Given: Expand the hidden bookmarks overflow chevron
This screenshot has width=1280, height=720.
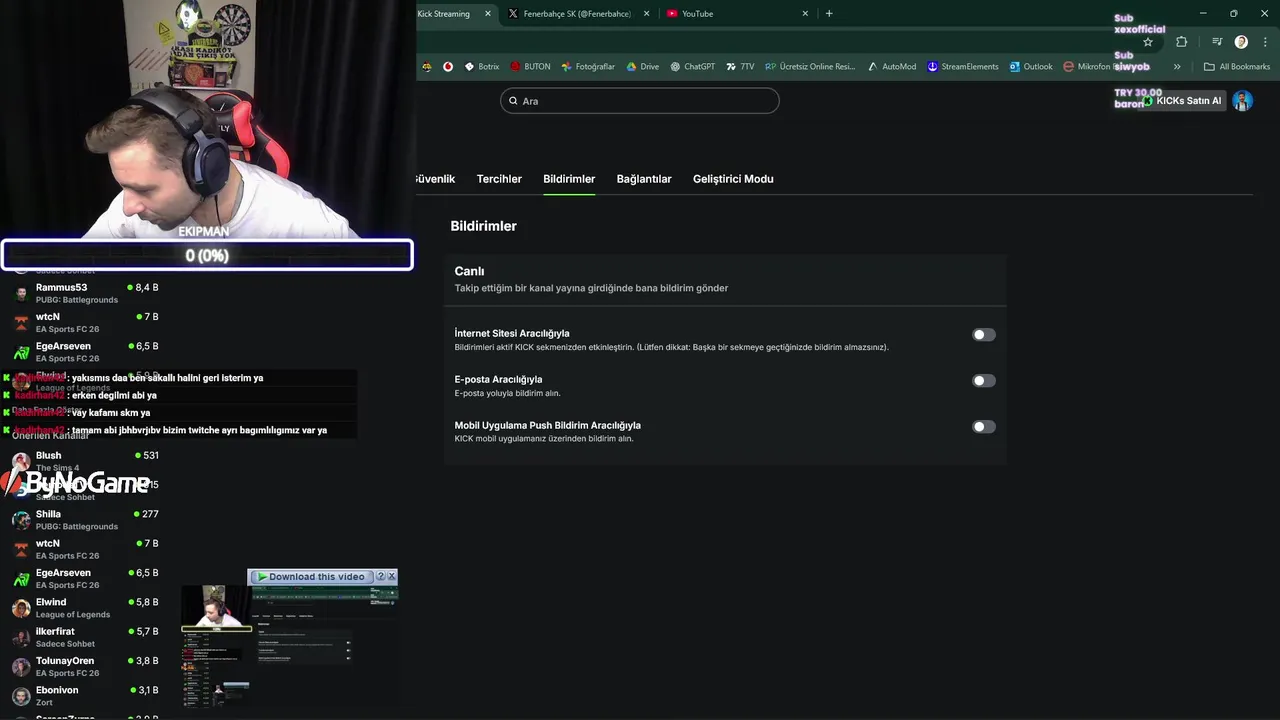Looking at the screenshot, I should pos(1177,67).
